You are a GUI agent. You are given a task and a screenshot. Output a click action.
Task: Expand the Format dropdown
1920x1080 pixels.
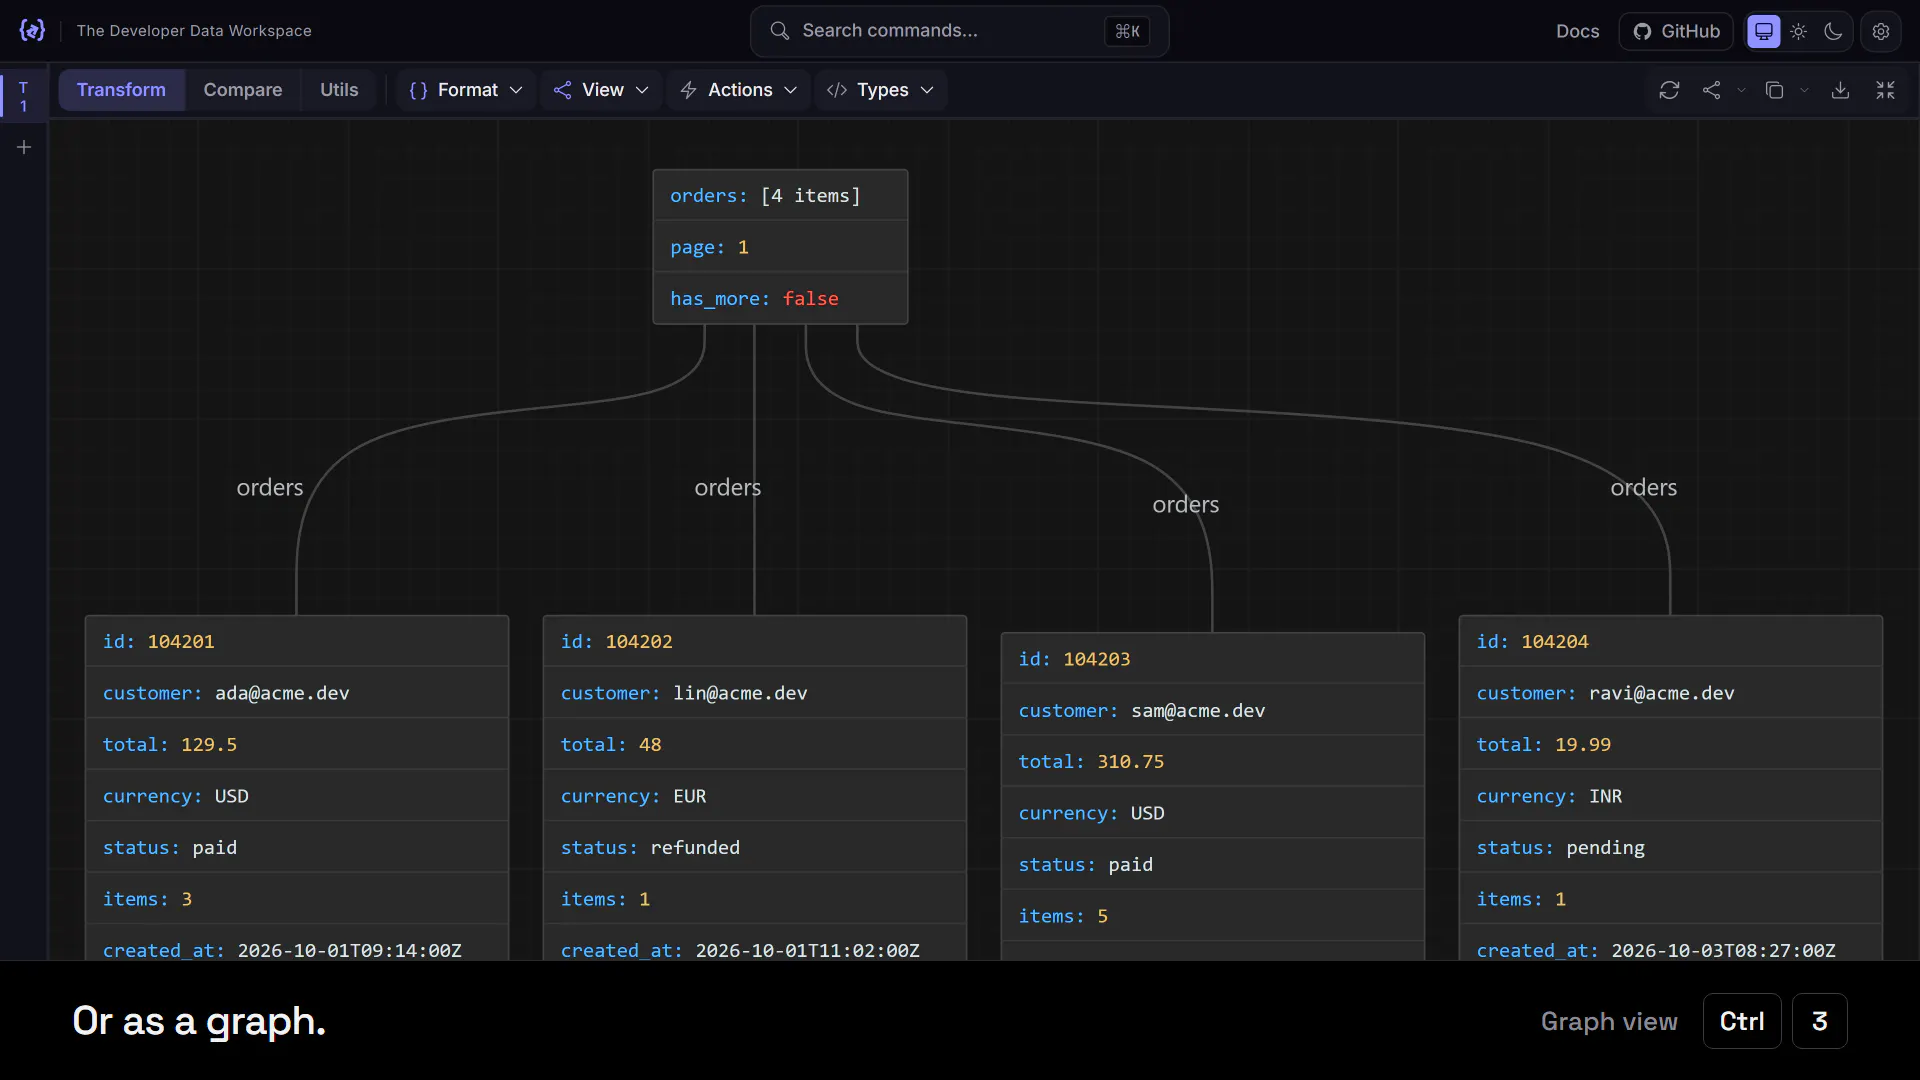tap(466, 90)
